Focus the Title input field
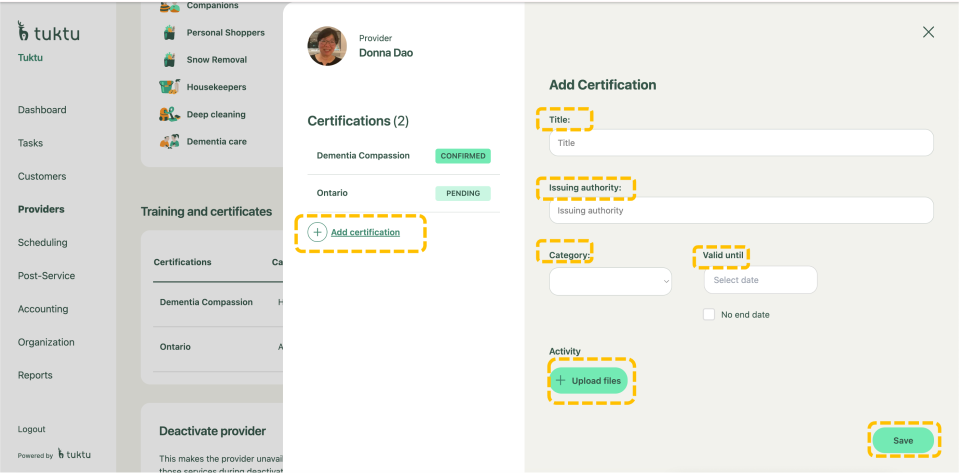 [x=740, y=143]
